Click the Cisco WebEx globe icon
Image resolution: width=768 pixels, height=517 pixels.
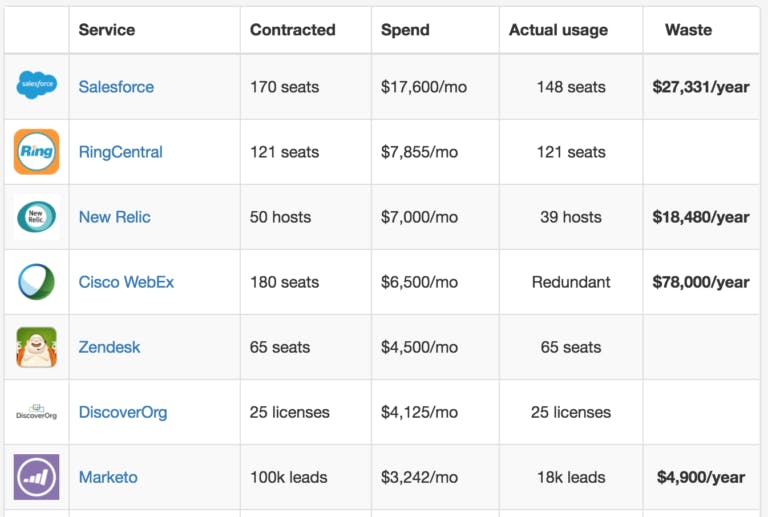pos(37,282)
